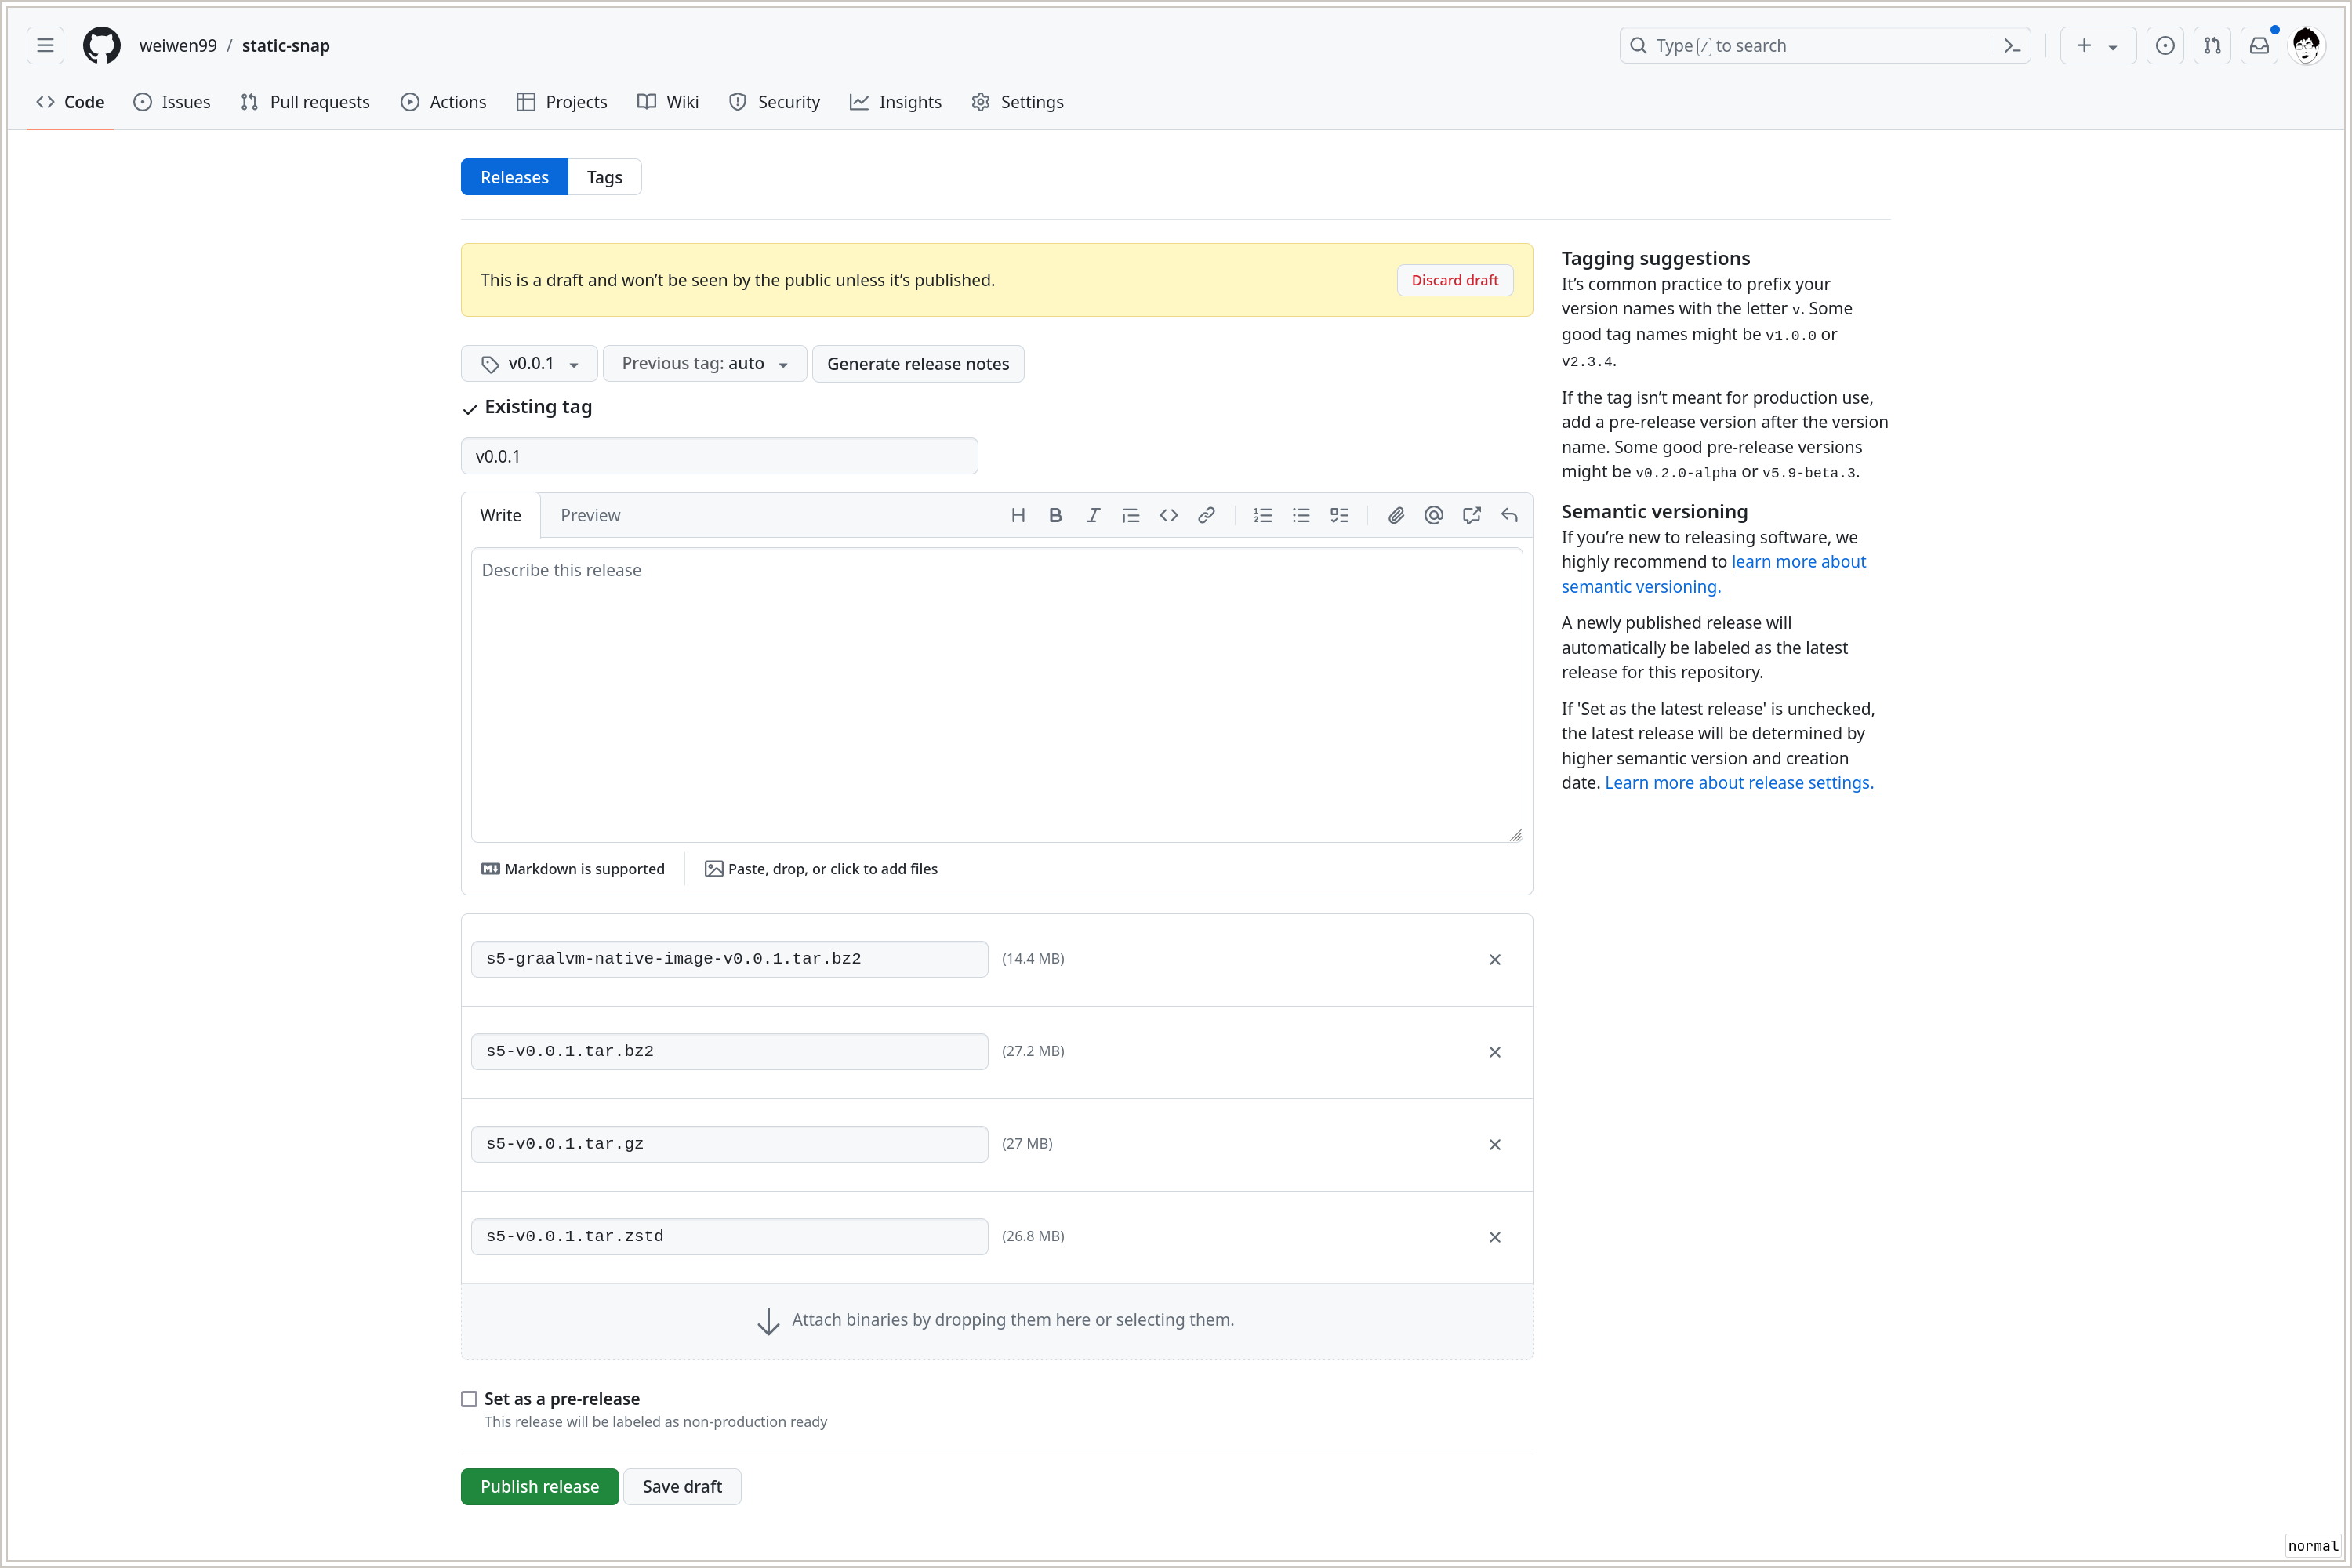Insert a numbered list

(1263, 515)
